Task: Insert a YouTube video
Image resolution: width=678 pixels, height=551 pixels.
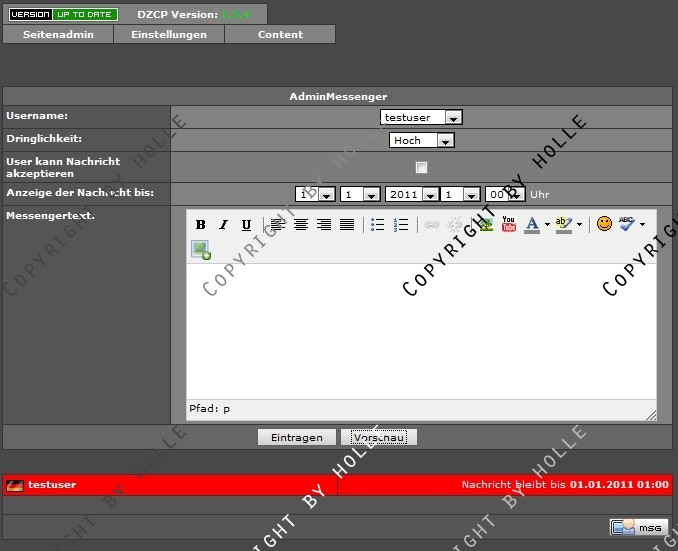Action: [x=509, y=224]
